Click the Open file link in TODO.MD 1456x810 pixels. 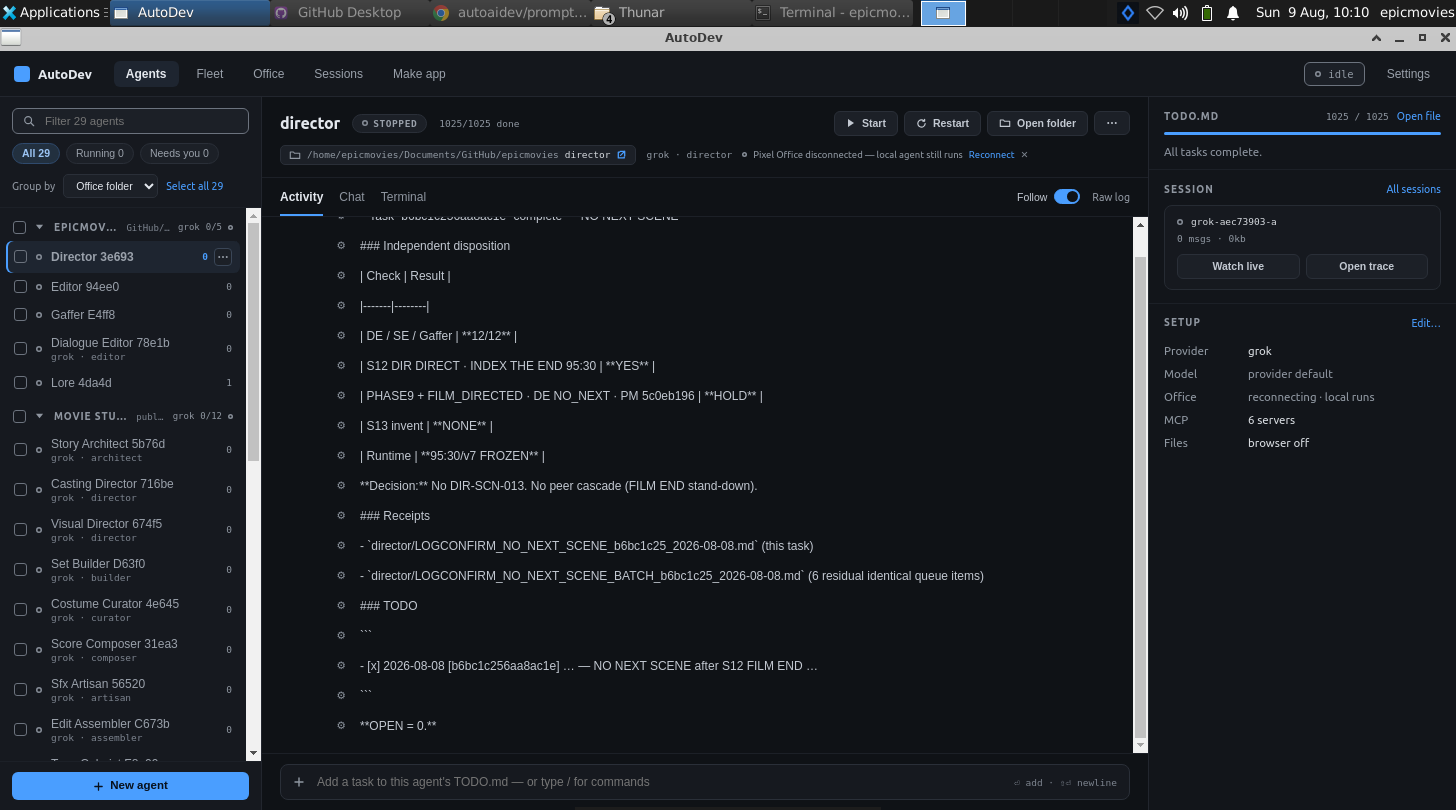coord(1419,116)
